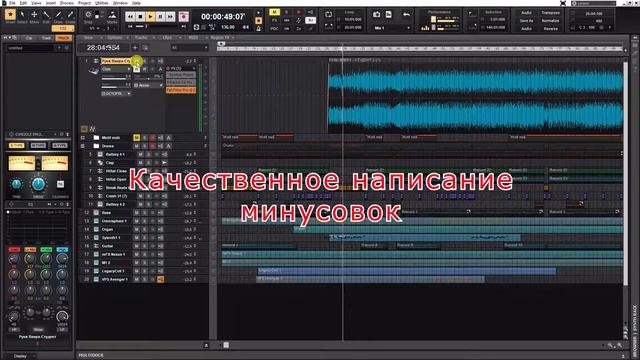The width and height of the screenshot is (640, 360).
Task: Open the File menu
Action: [x=12, y=3]
